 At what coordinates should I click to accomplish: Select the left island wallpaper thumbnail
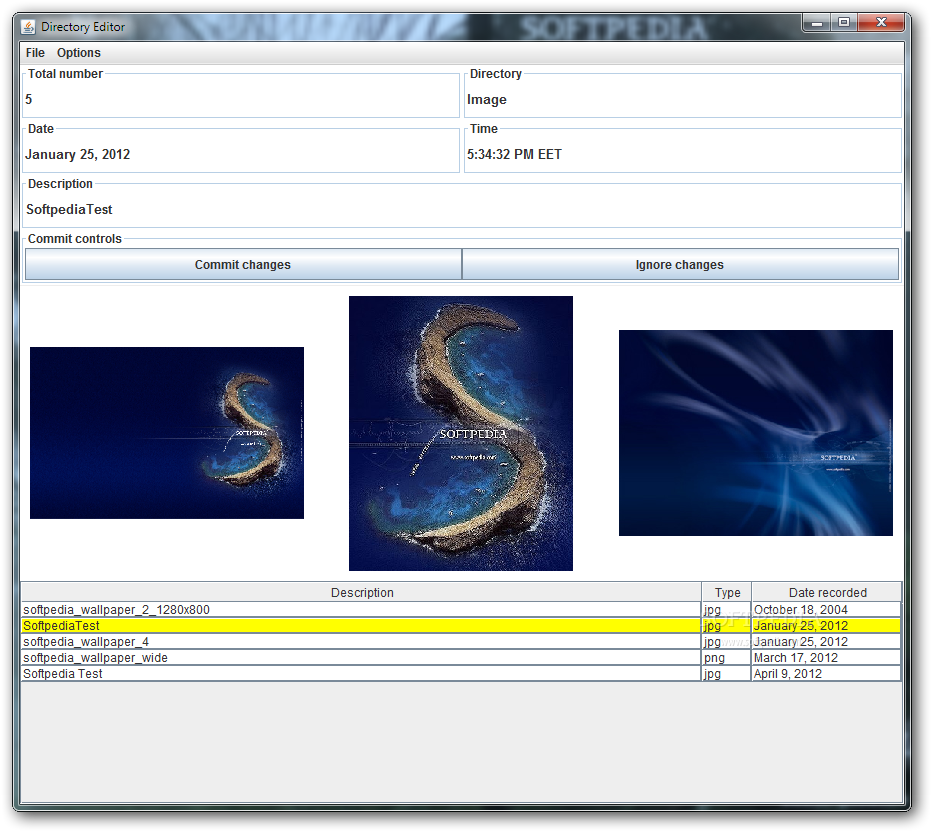point(167,433)
